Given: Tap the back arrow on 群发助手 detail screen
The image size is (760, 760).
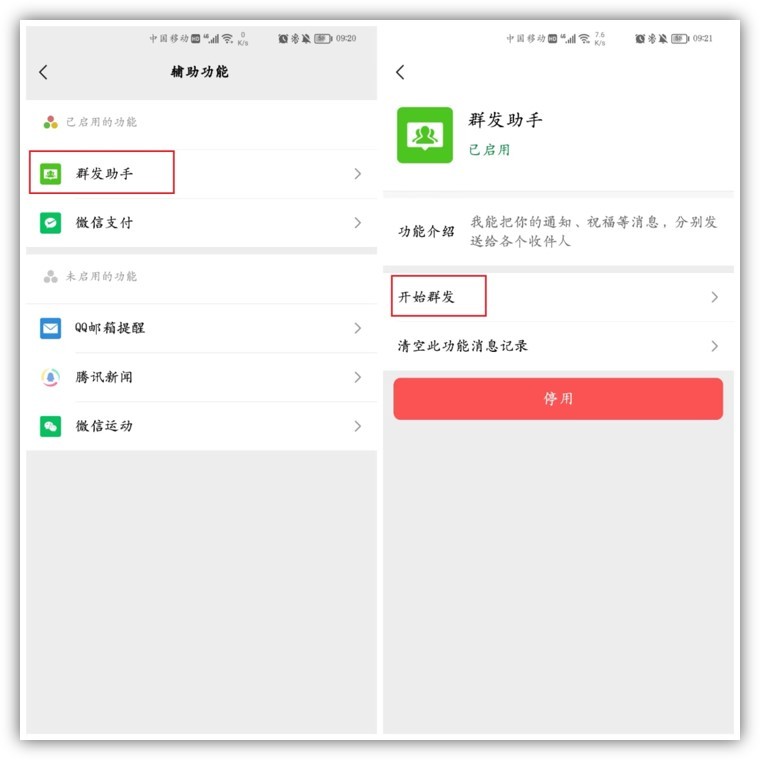Looking at the screenshot, I should (x=400, y=72).
